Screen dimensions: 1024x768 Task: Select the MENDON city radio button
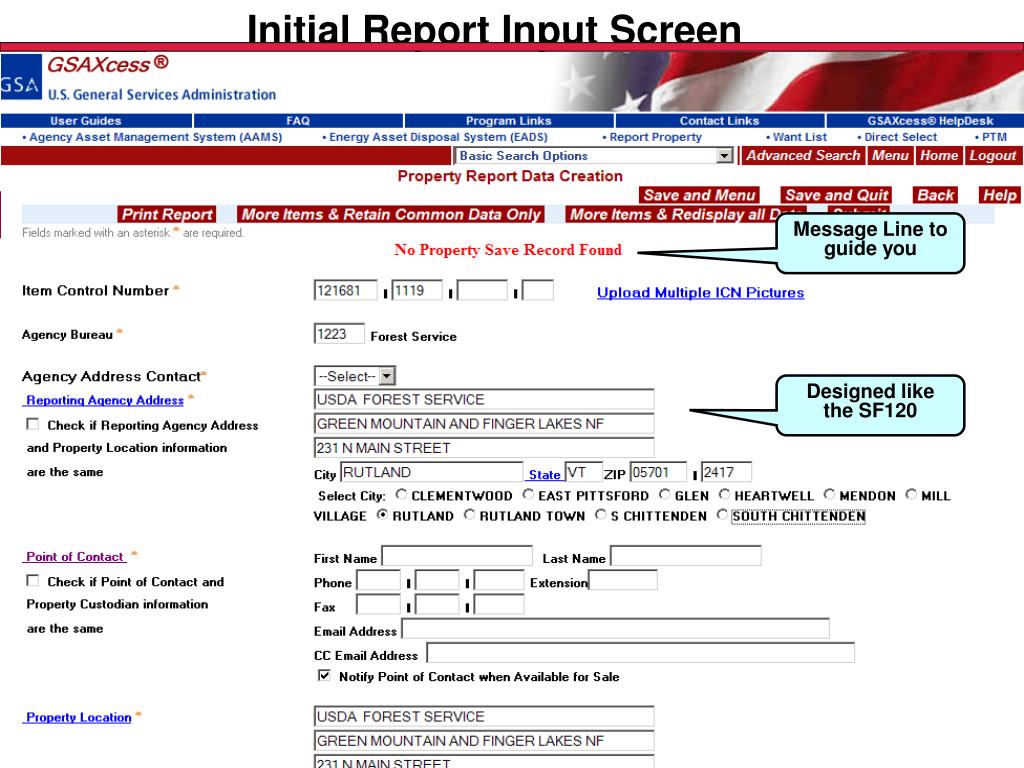pyautogui.click(x=829, y=494)
